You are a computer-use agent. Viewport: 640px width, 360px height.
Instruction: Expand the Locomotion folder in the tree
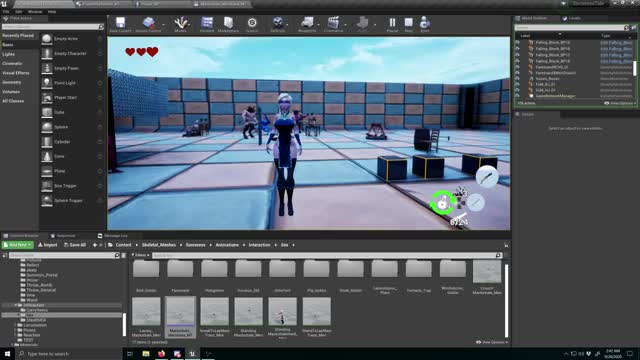pyautogui.click(x=16, y=325)
